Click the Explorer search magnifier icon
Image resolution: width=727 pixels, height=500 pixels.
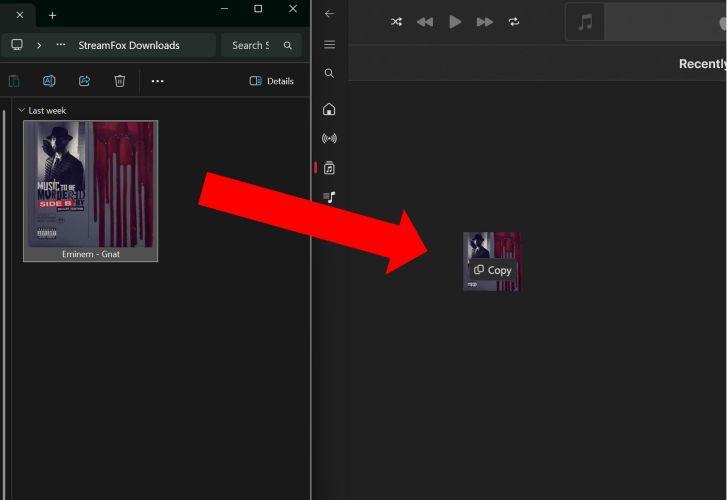pyautogui.click(x=288, y=45)
